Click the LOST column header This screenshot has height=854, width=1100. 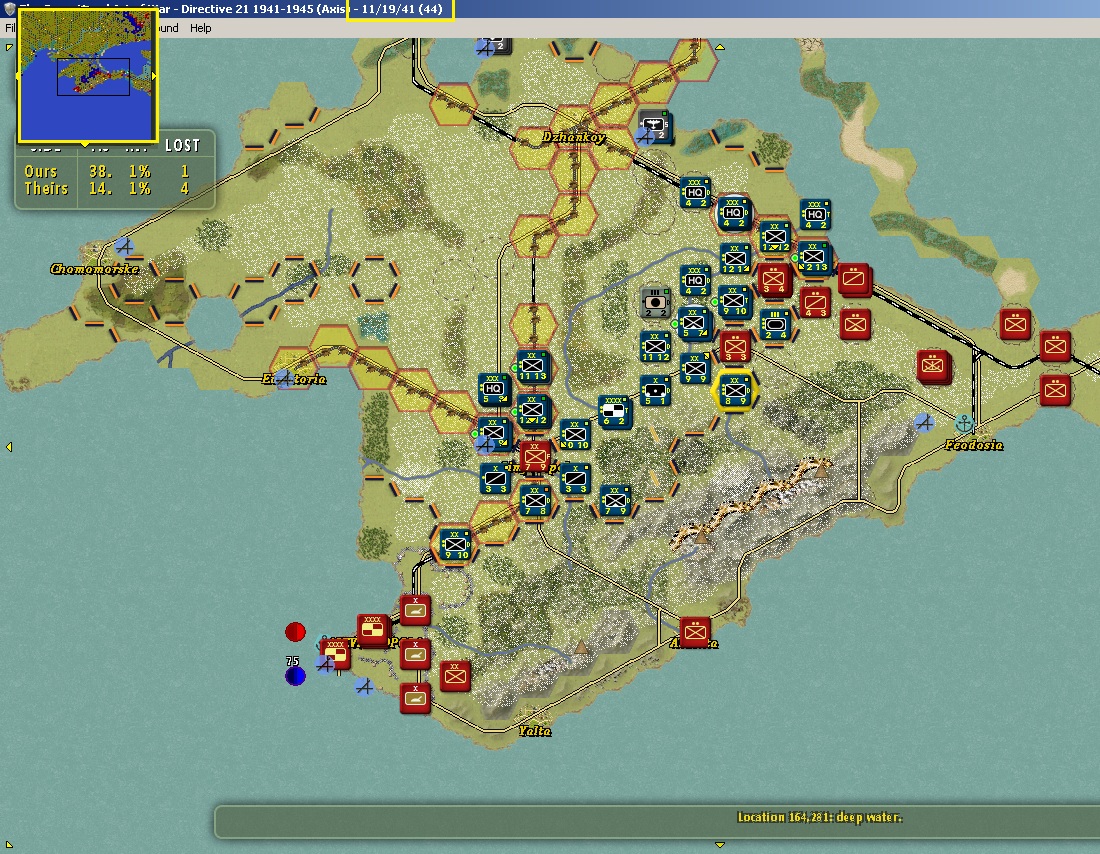tap(182, 145)
